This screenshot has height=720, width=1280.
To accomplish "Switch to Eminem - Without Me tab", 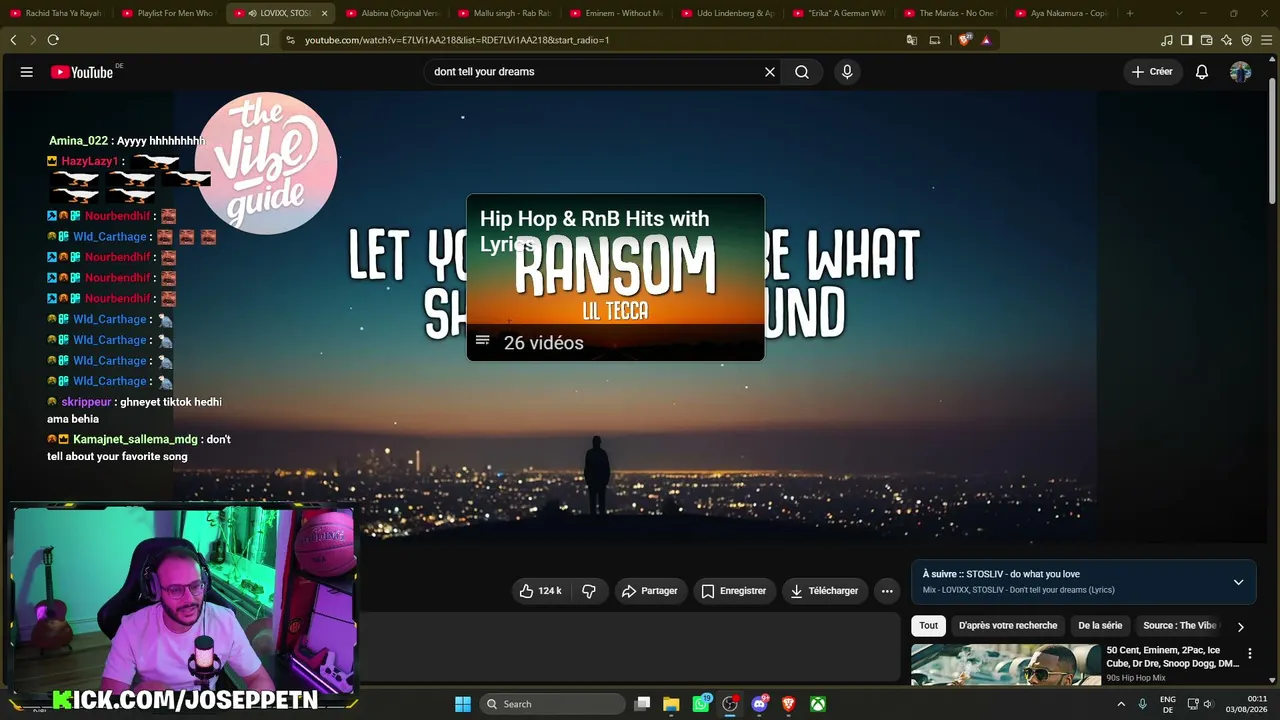I will pyautogui.click(x=616, y=13).
